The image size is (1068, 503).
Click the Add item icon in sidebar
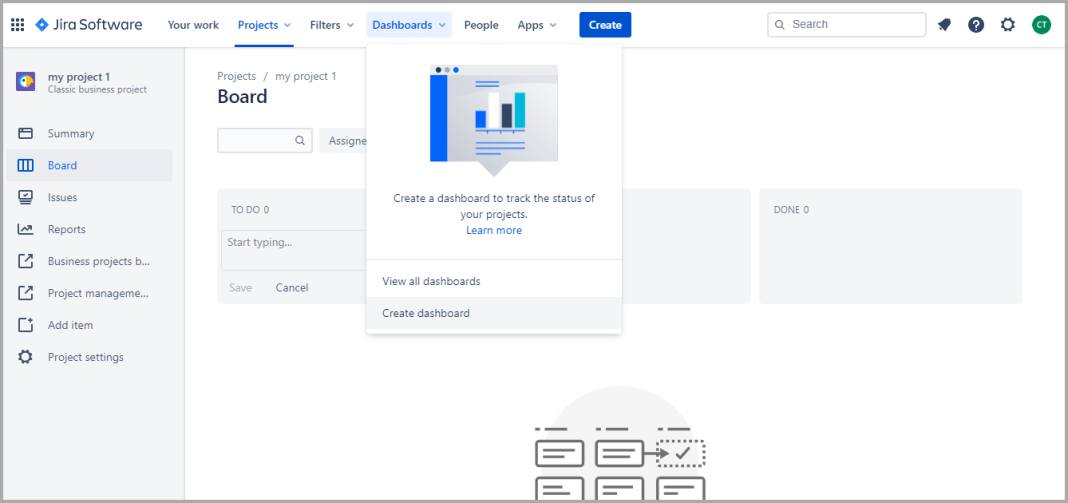pos(26,325)
